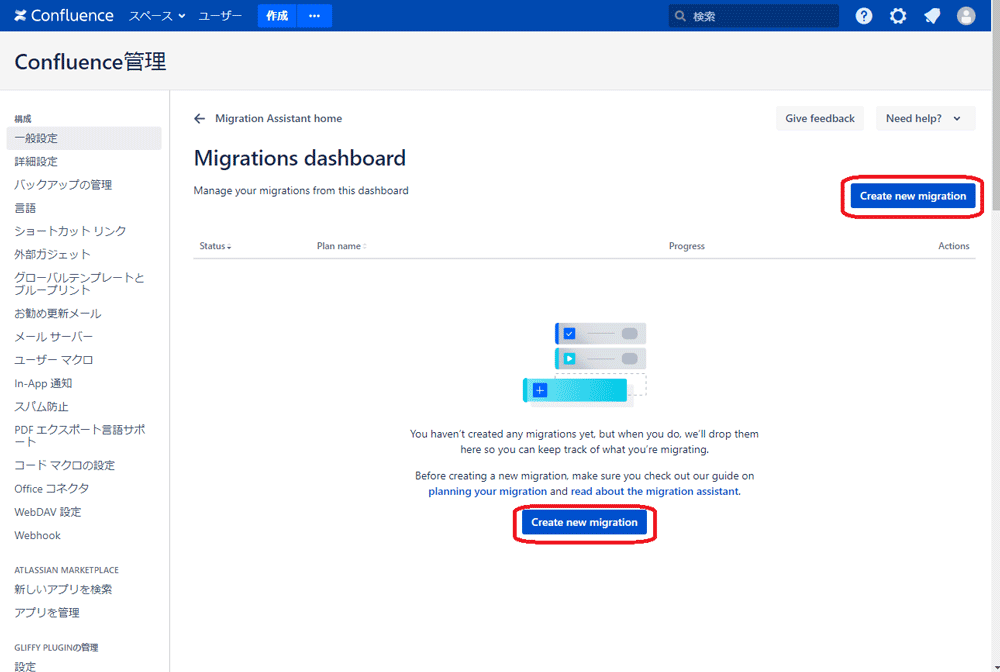
Task: Click the Progress column header
Action: click(x=687, y=246)
